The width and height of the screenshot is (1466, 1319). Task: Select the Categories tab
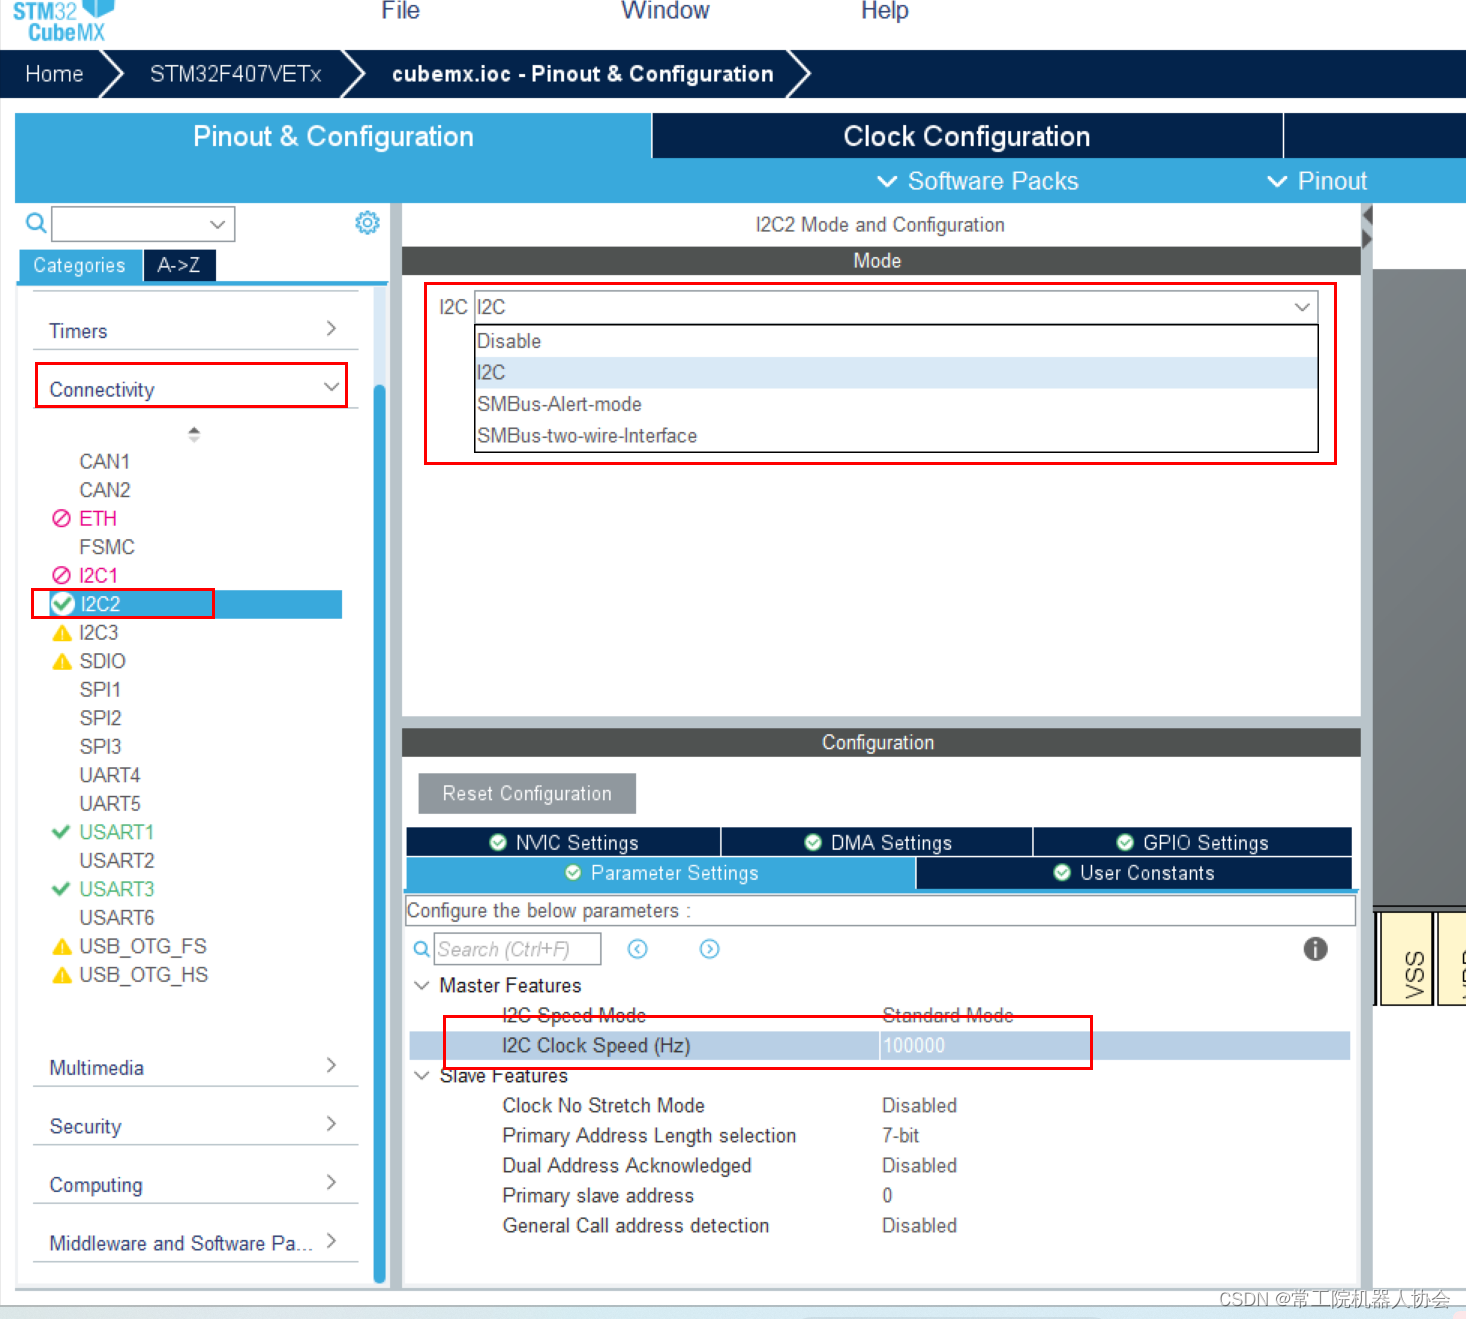80,265
